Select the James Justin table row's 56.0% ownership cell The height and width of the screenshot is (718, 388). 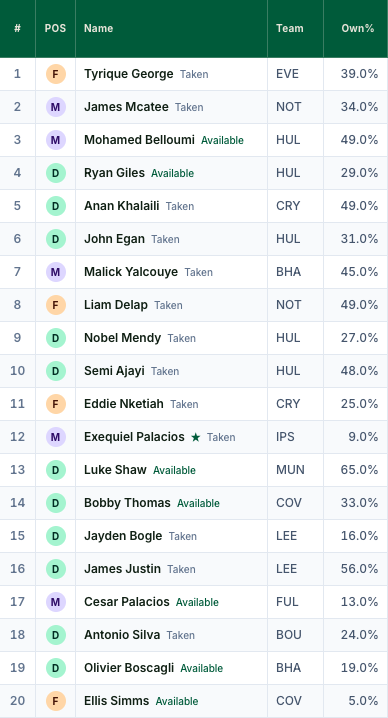pos(356,569)
